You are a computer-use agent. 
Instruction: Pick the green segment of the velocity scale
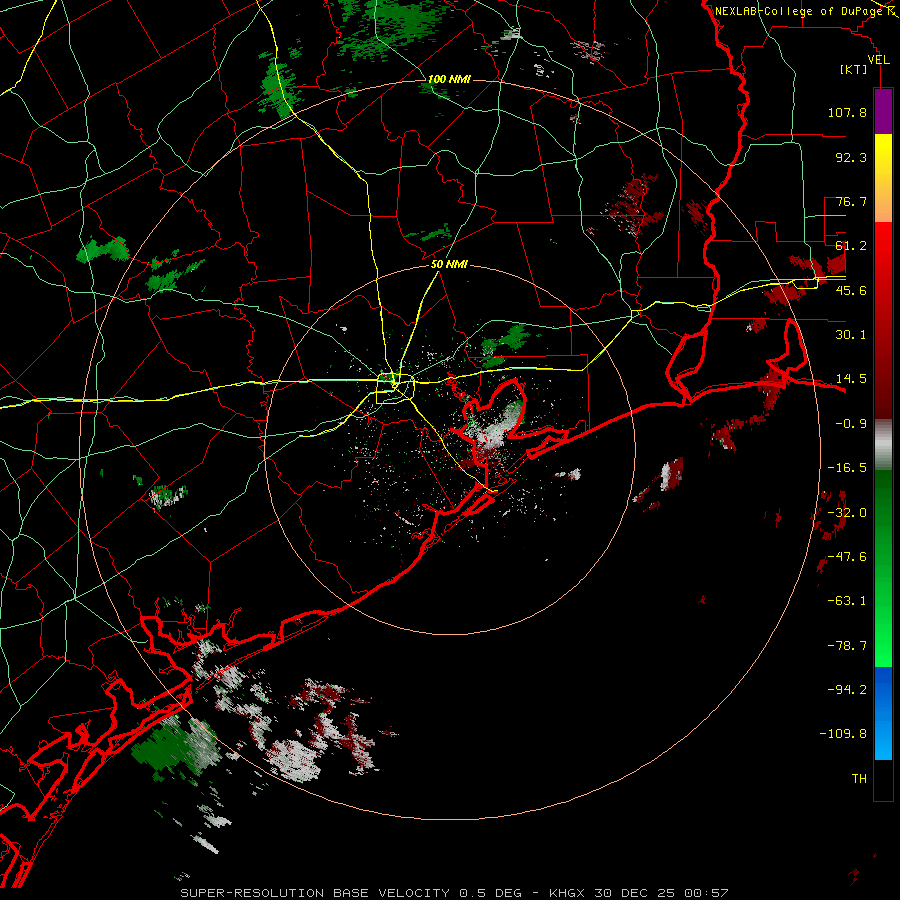tap(883, 568)
